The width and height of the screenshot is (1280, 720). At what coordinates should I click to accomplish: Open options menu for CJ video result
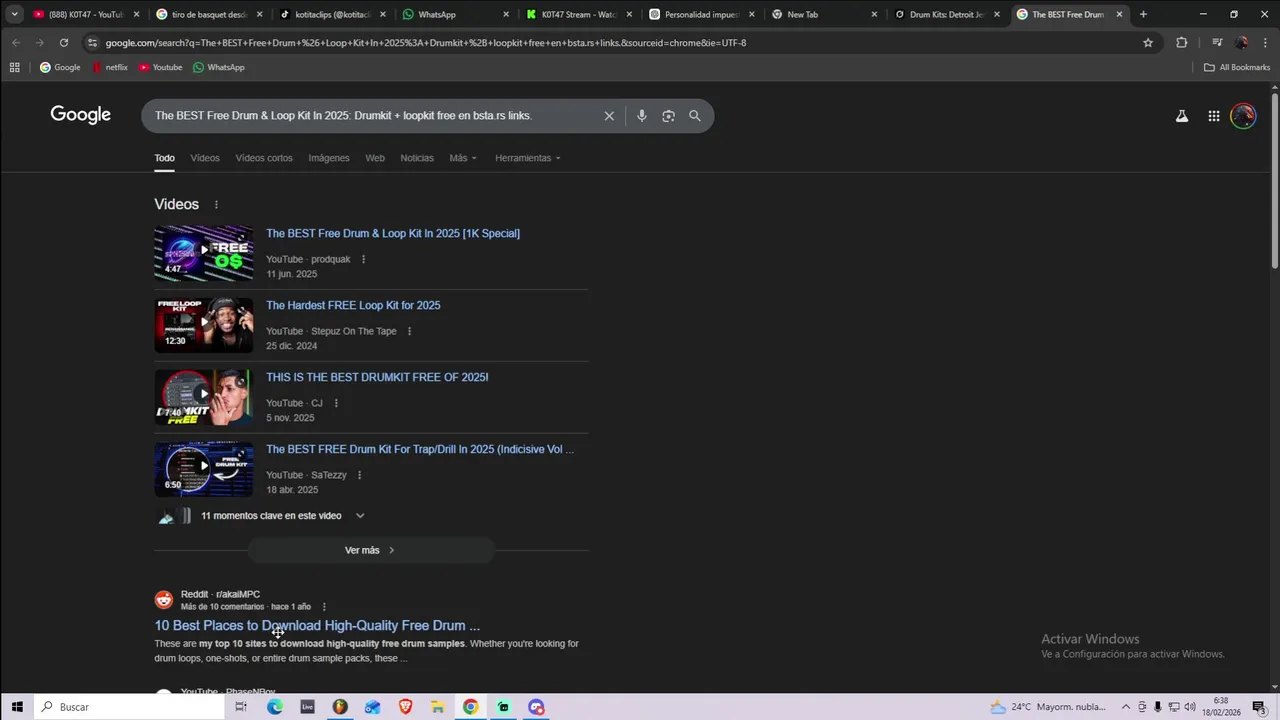(336, 404)
